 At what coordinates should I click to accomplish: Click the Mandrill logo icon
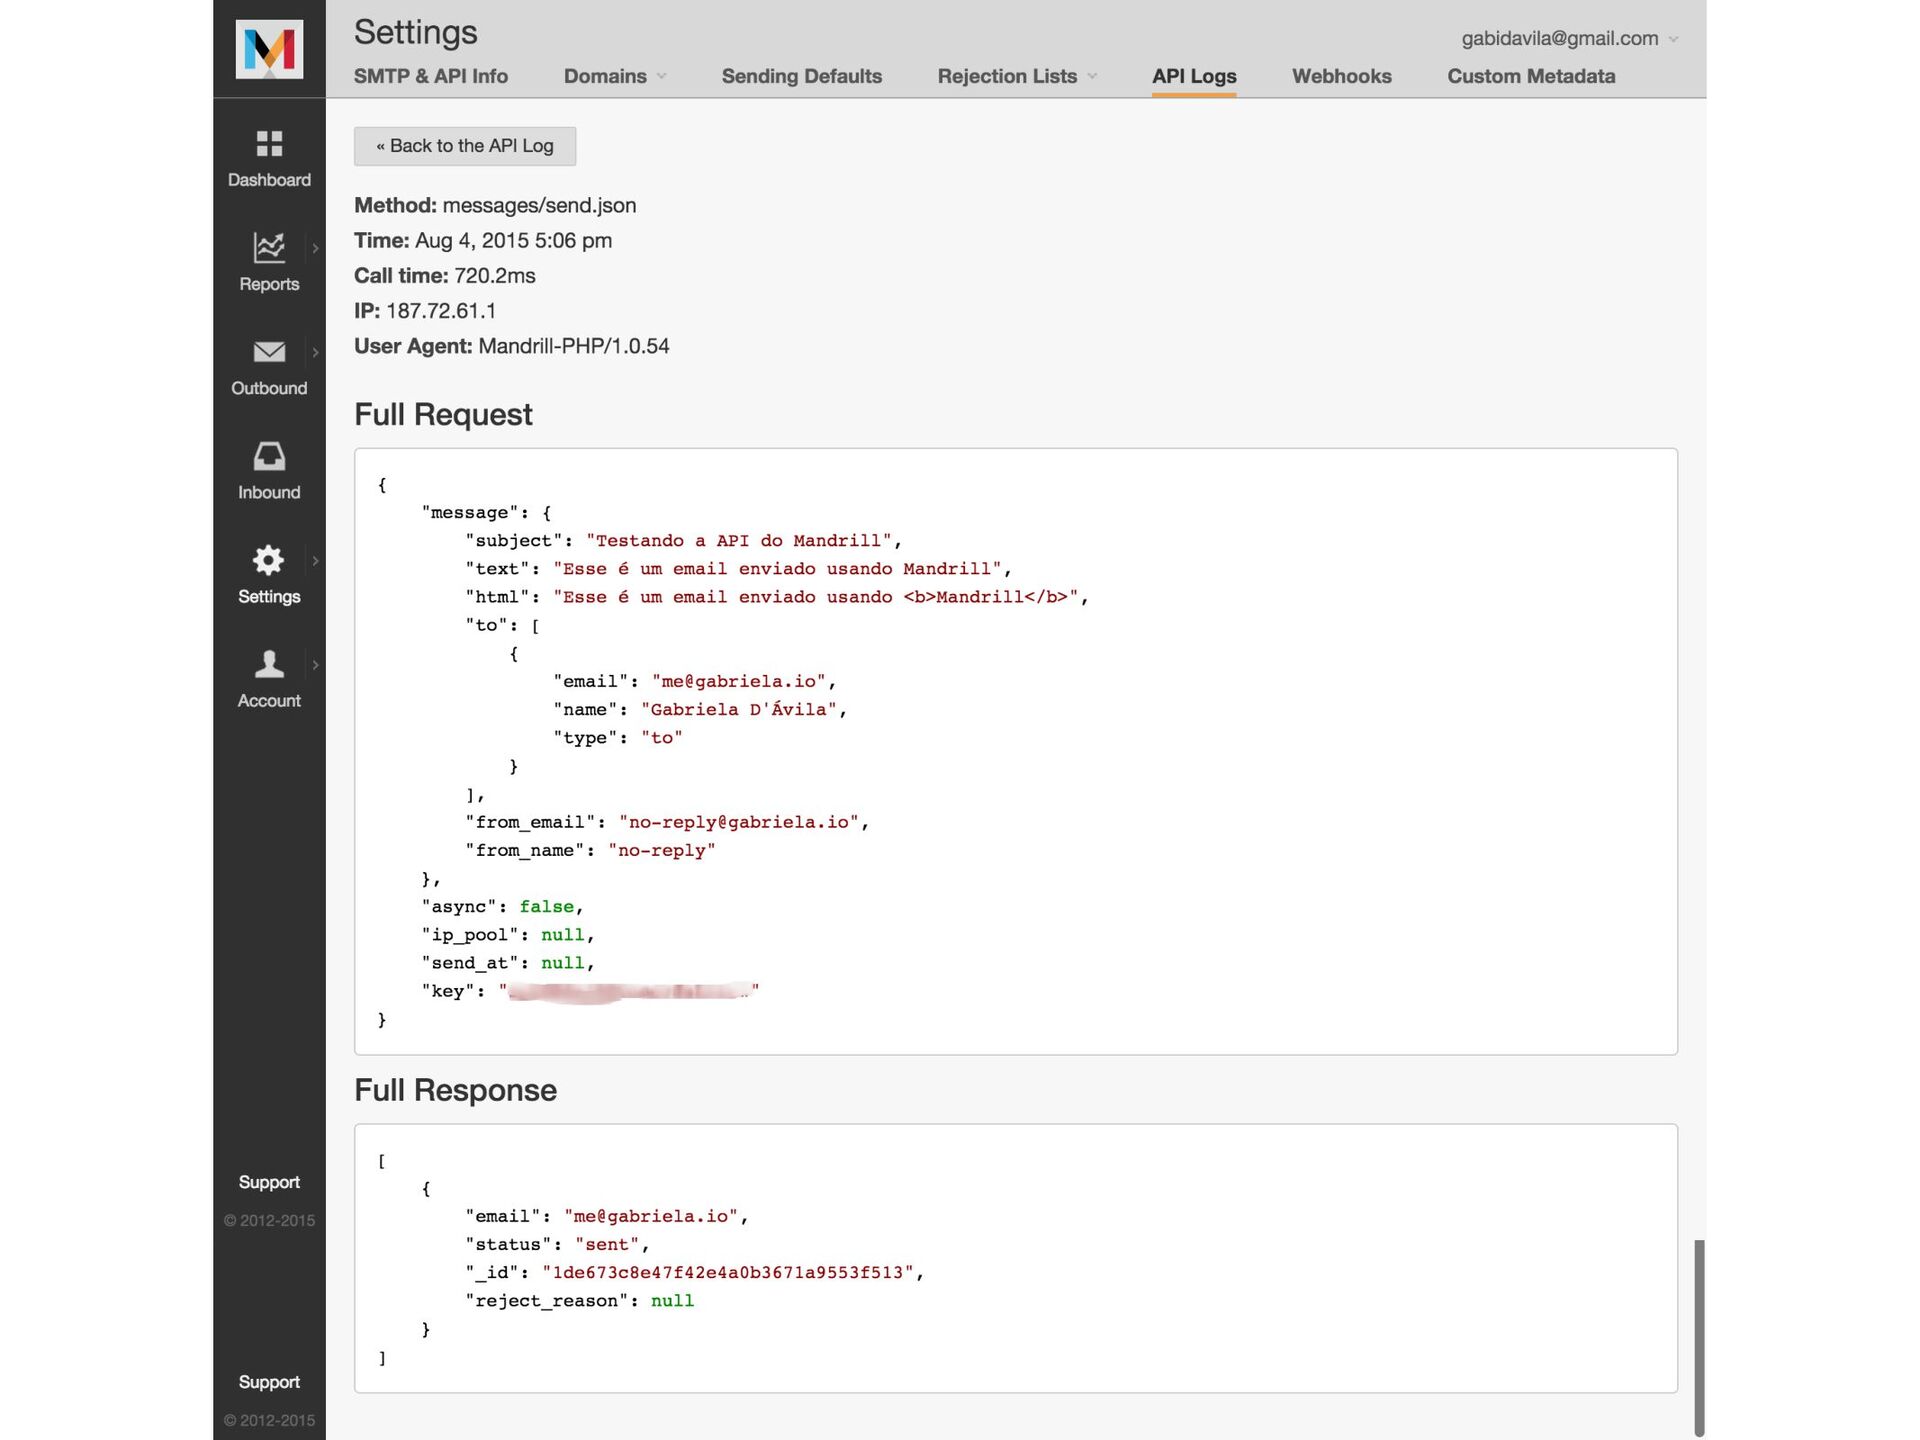[x=269, y=48]
